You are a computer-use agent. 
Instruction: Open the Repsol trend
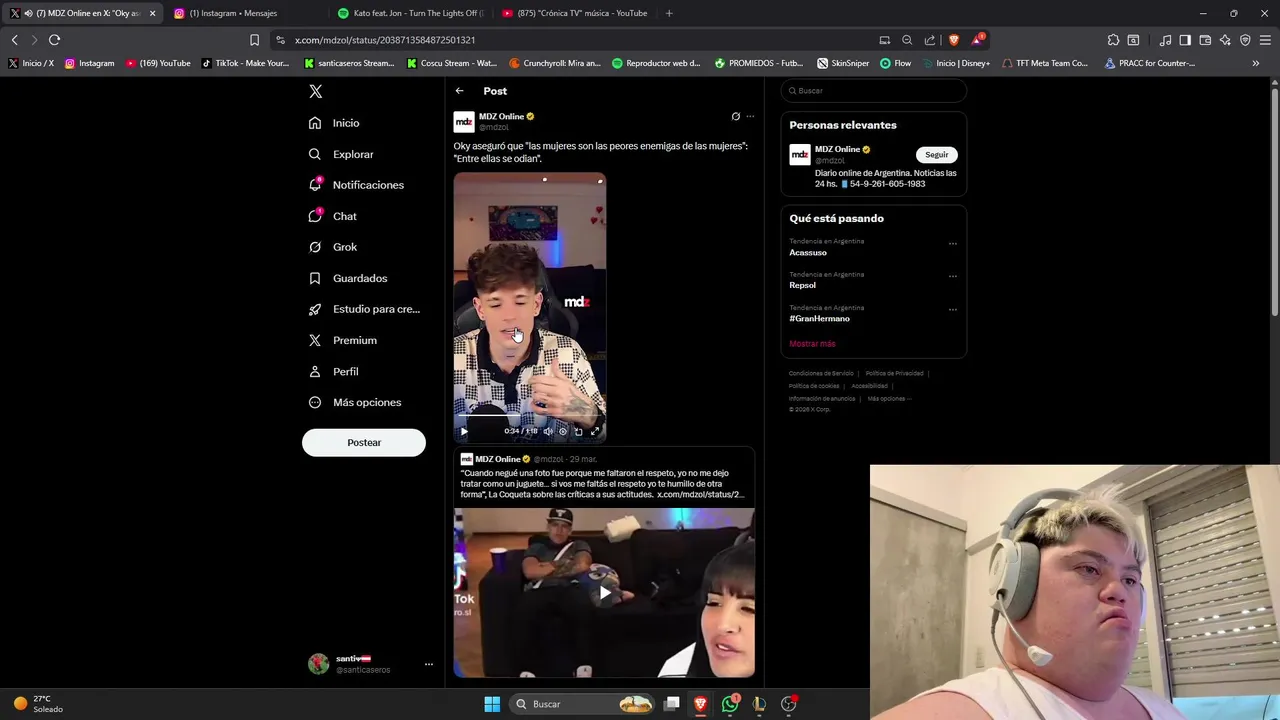[x=802, y=286]
